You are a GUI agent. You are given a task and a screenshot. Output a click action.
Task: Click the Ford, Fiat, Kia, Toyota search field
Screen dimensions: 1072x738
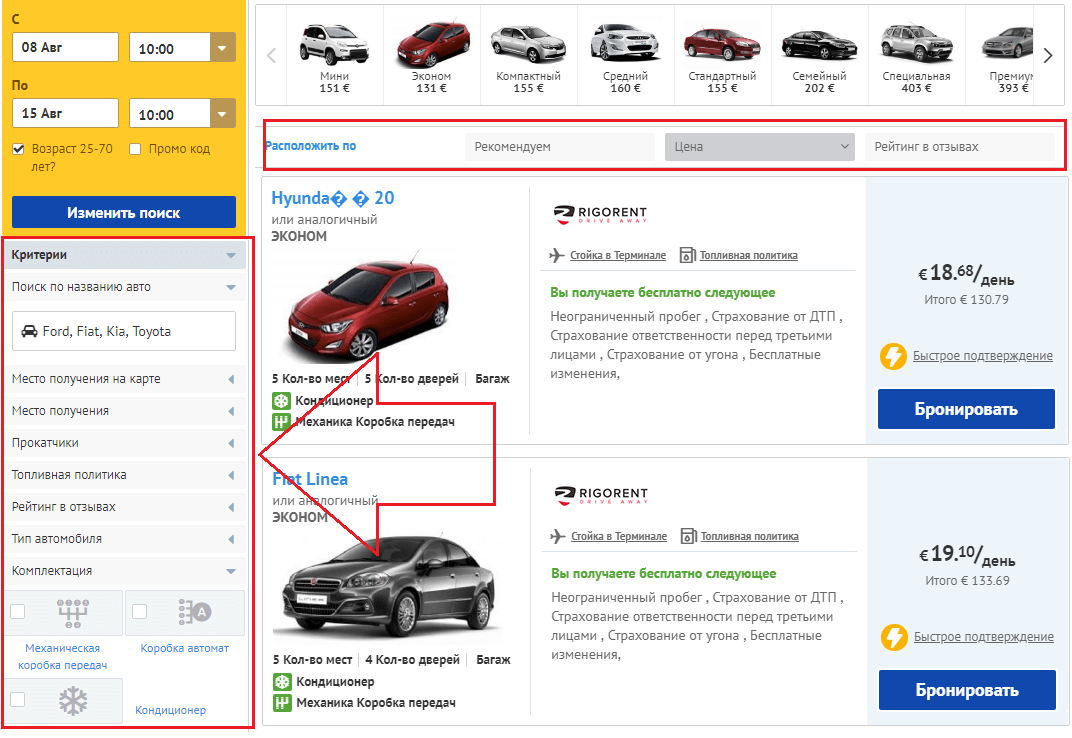click(x=124, y=331)
